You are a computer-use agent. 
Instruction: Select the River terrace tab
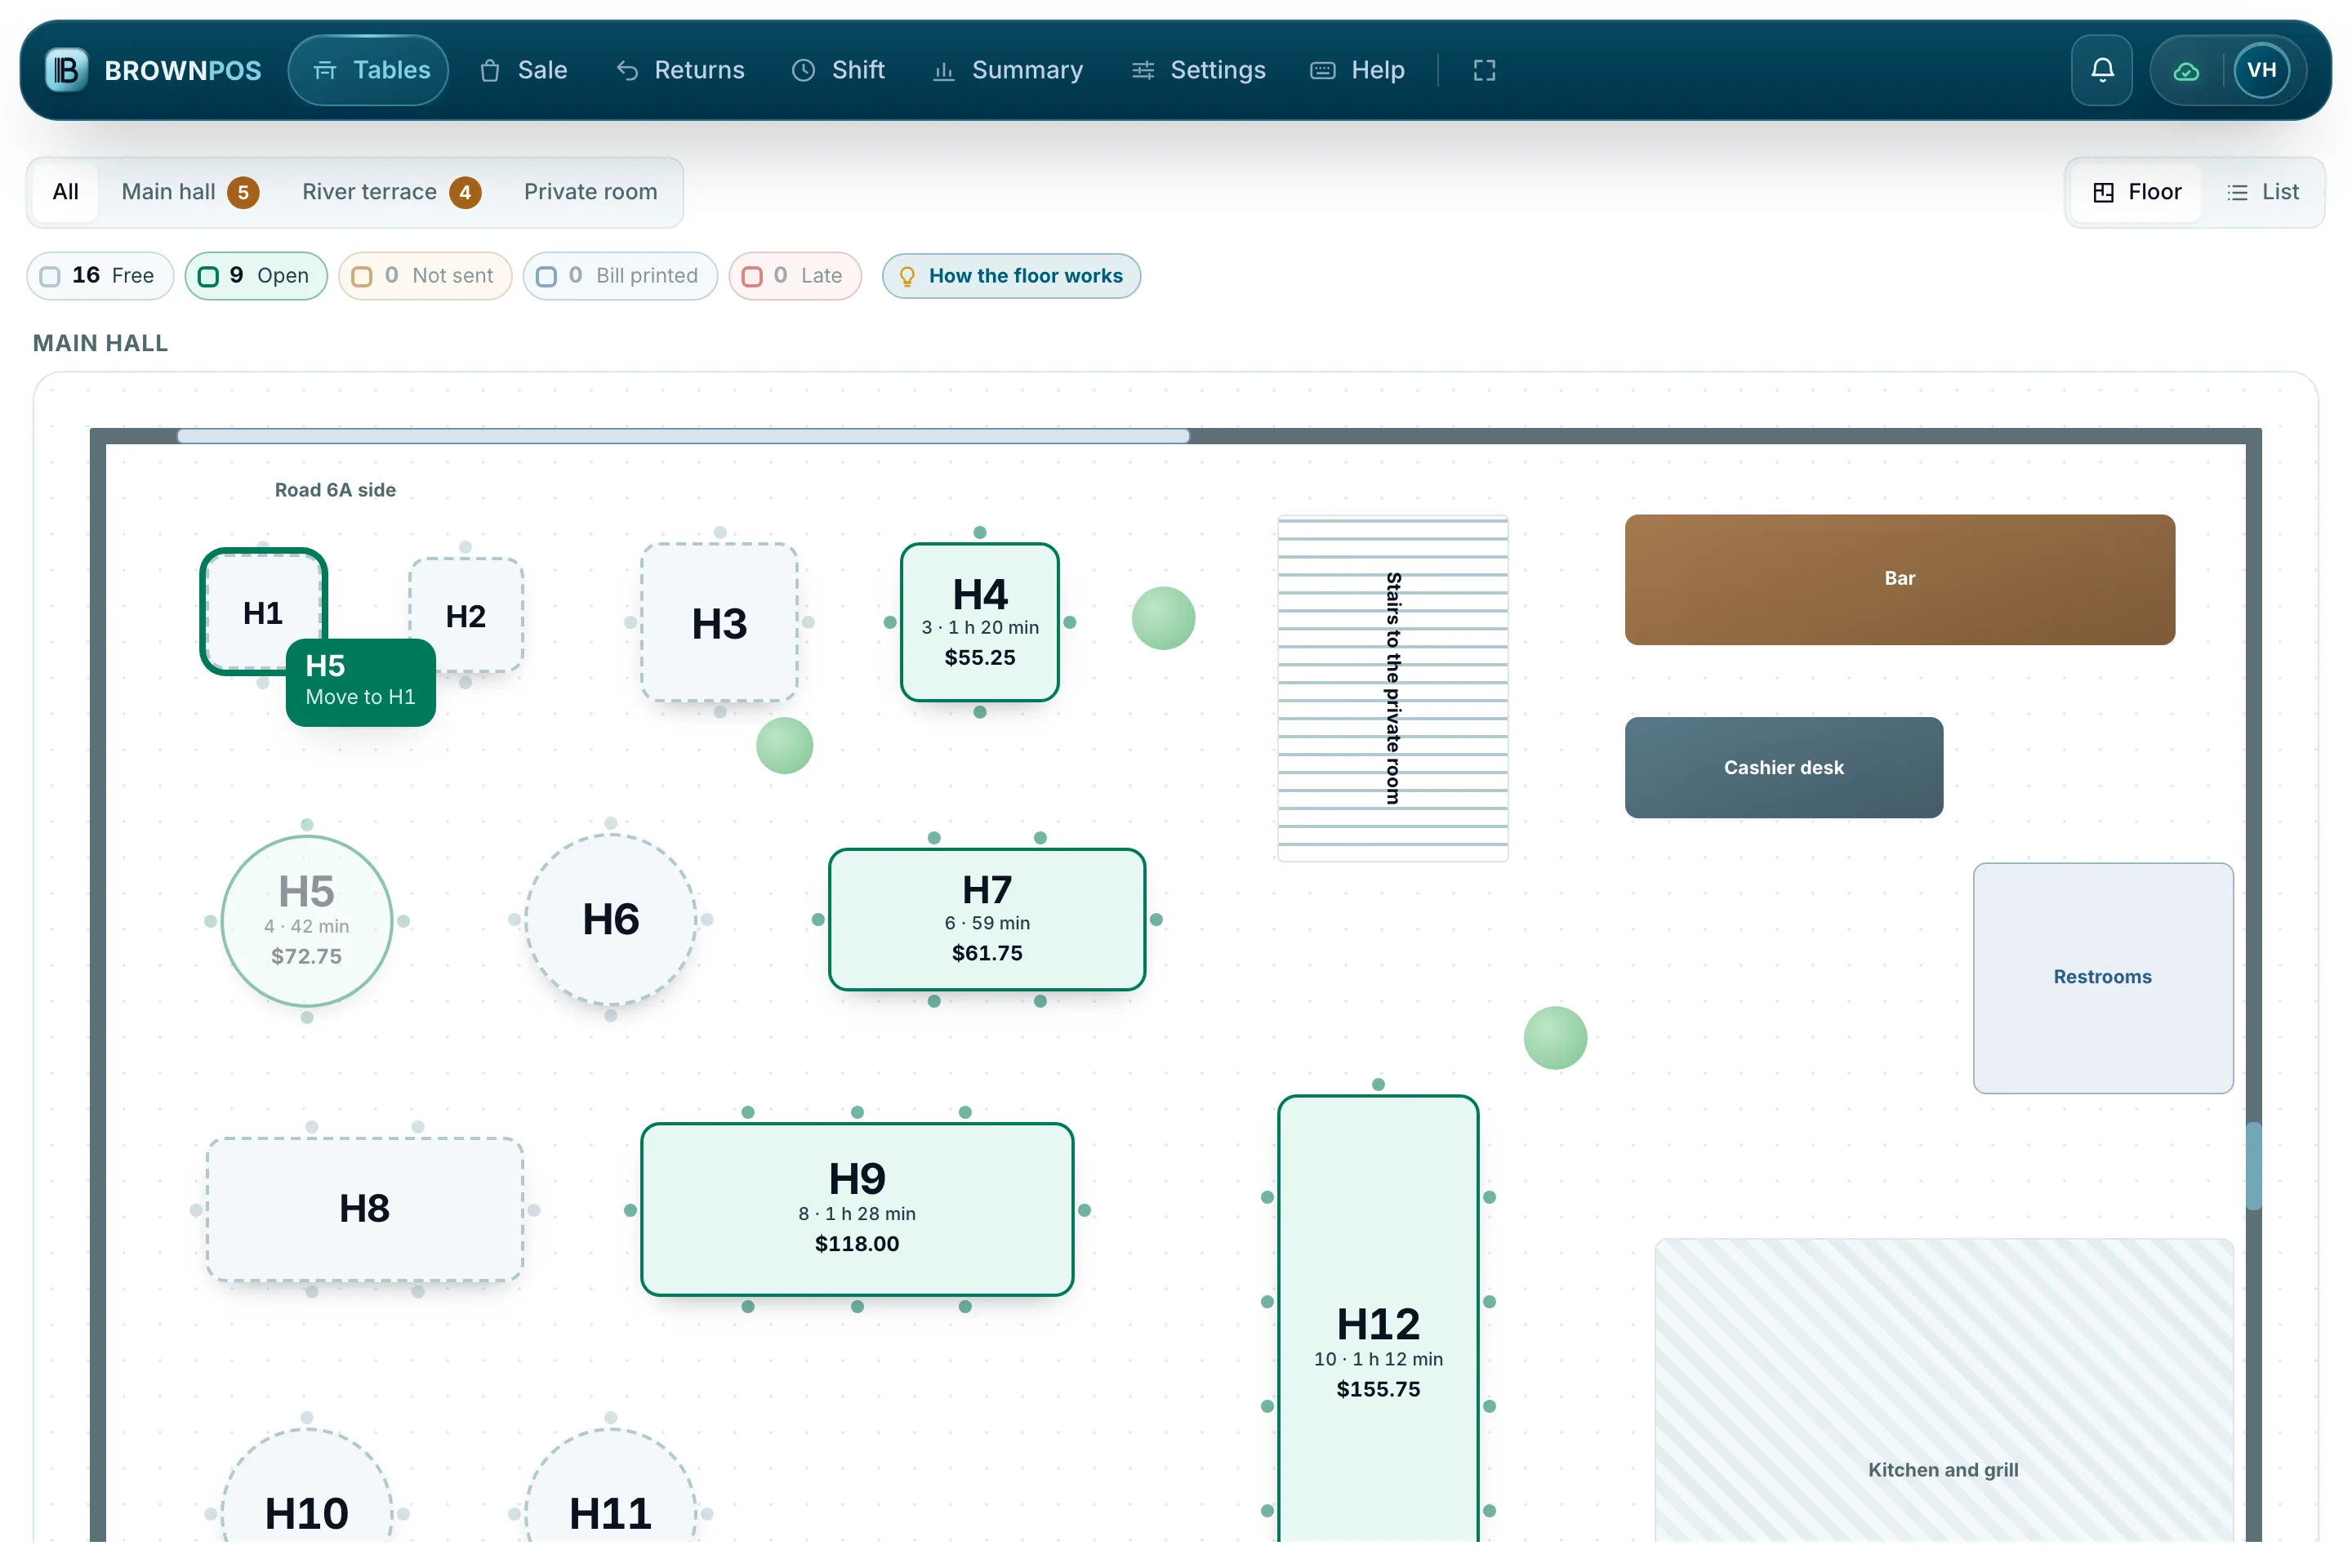[x=391, y=192]
